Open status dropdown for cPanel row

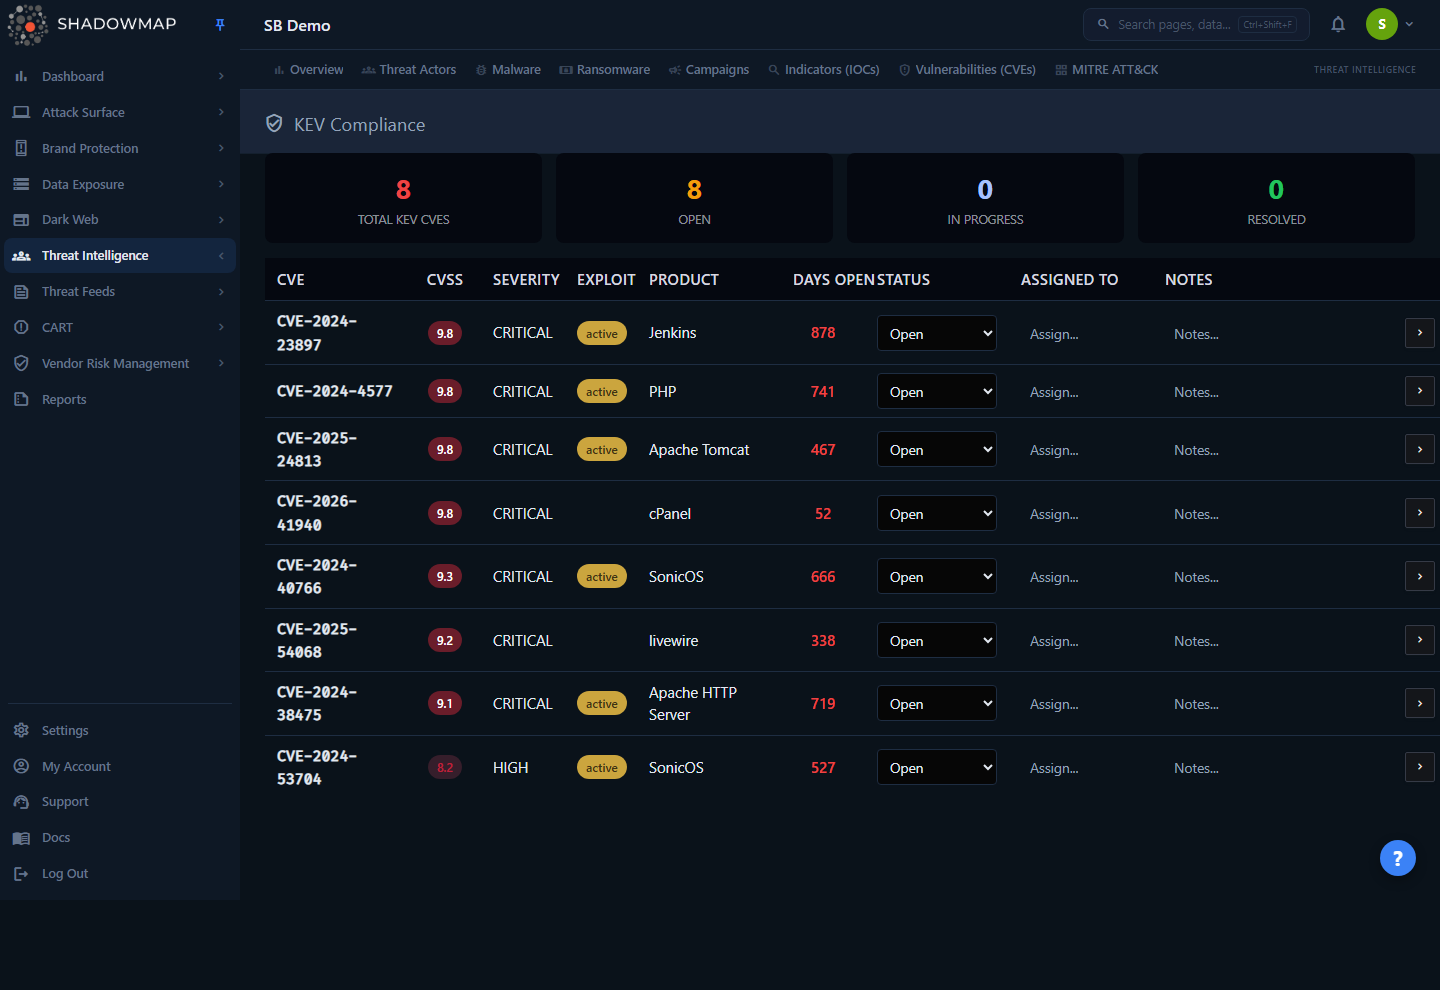pos(937,513)
